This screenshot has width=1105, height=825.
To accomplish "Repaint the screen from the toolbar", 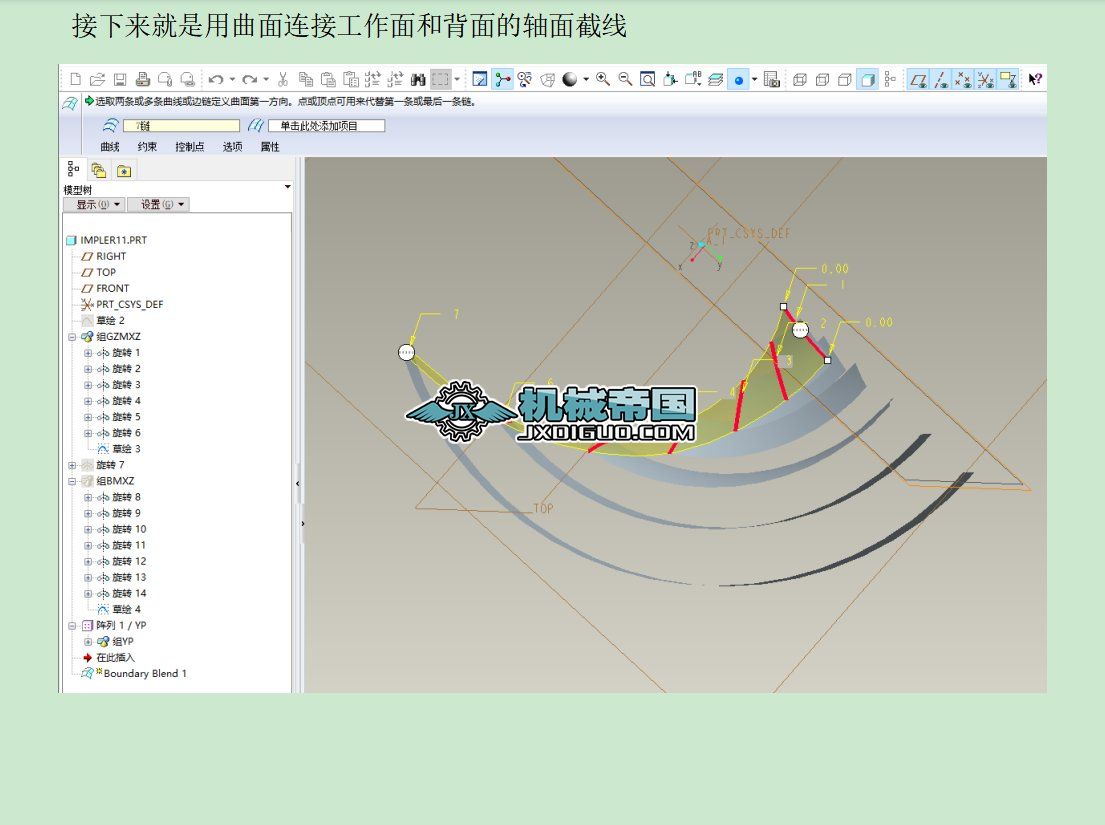I will coord(480,80).
